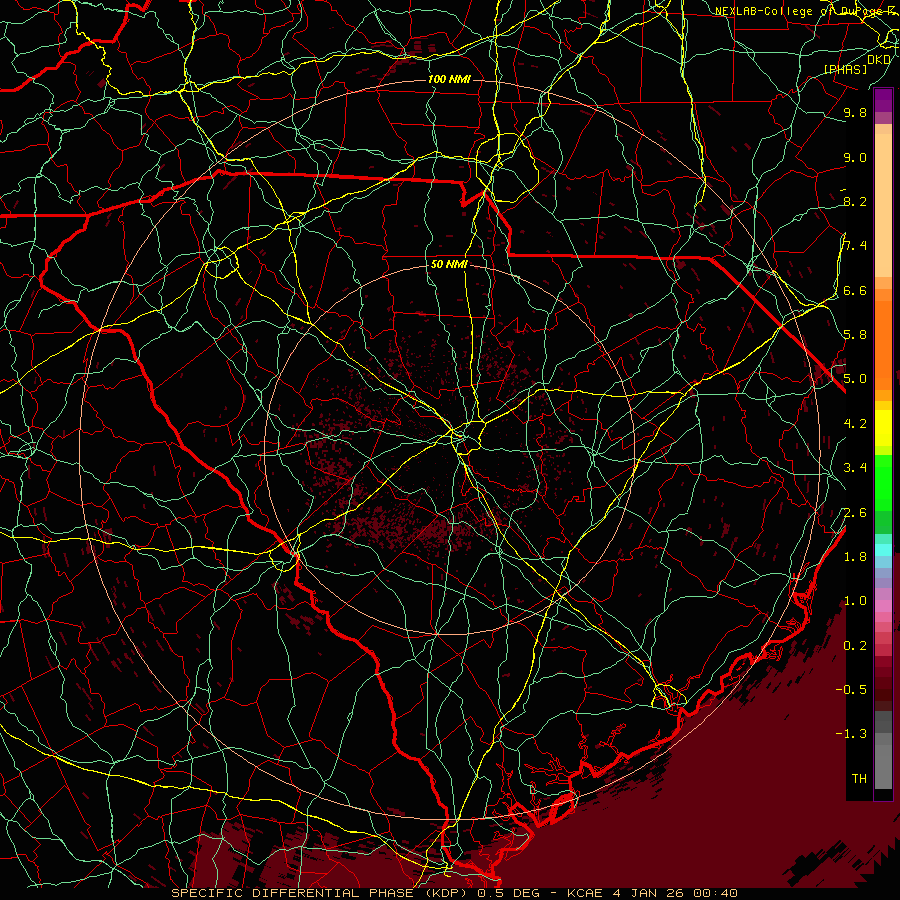
Task: Click the 4.2 value on the color scale
Action: pos(855,424)
